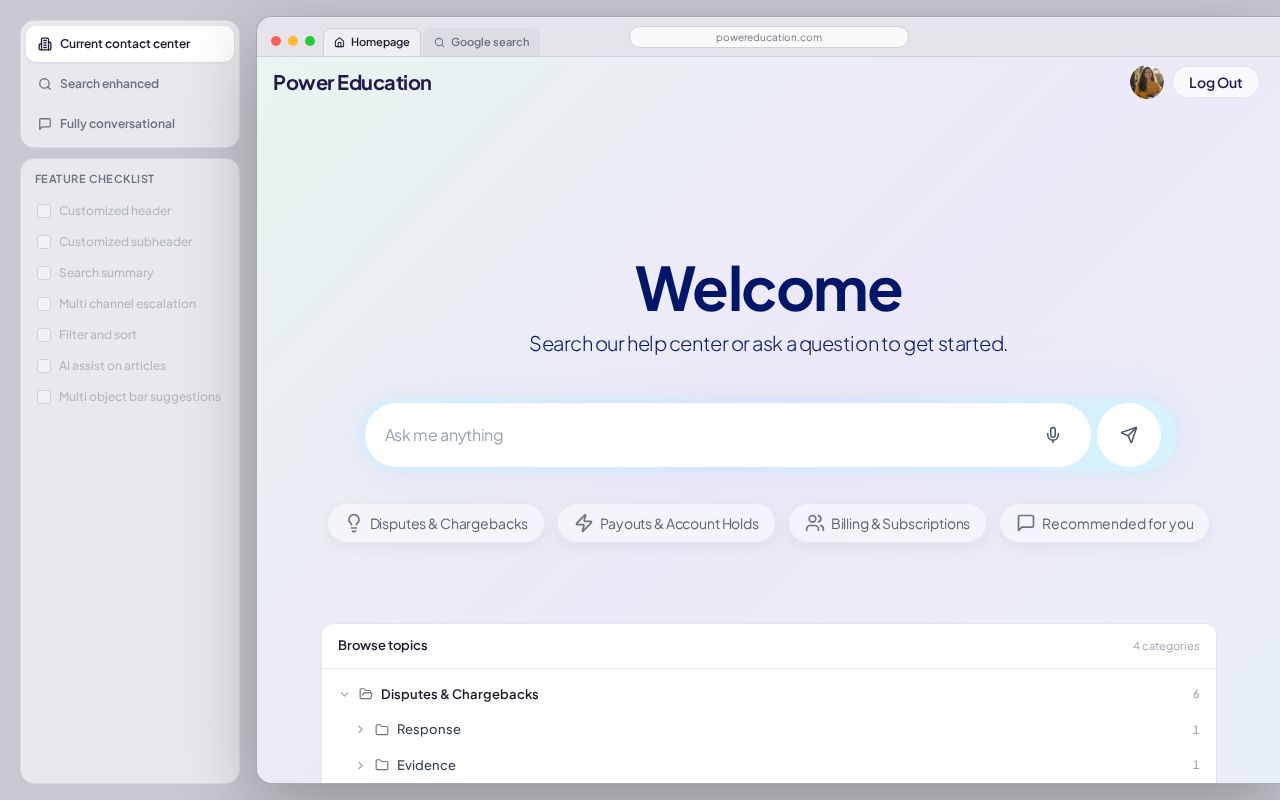
Task: Check the Customized header checkbox
Action: click(44, 211)
